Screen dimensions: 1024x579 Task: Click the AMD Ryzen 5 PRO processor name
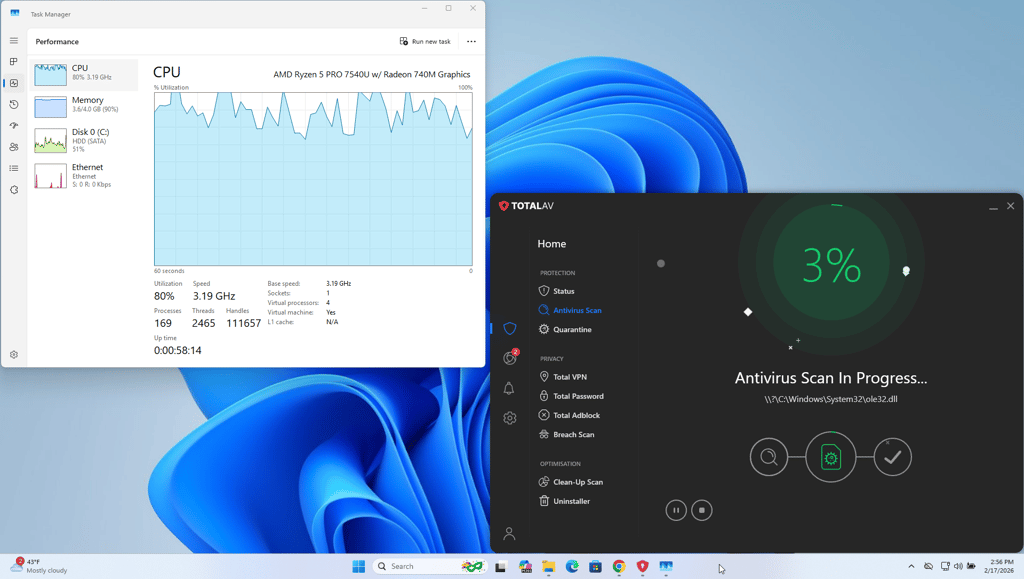tap(372, 74)
